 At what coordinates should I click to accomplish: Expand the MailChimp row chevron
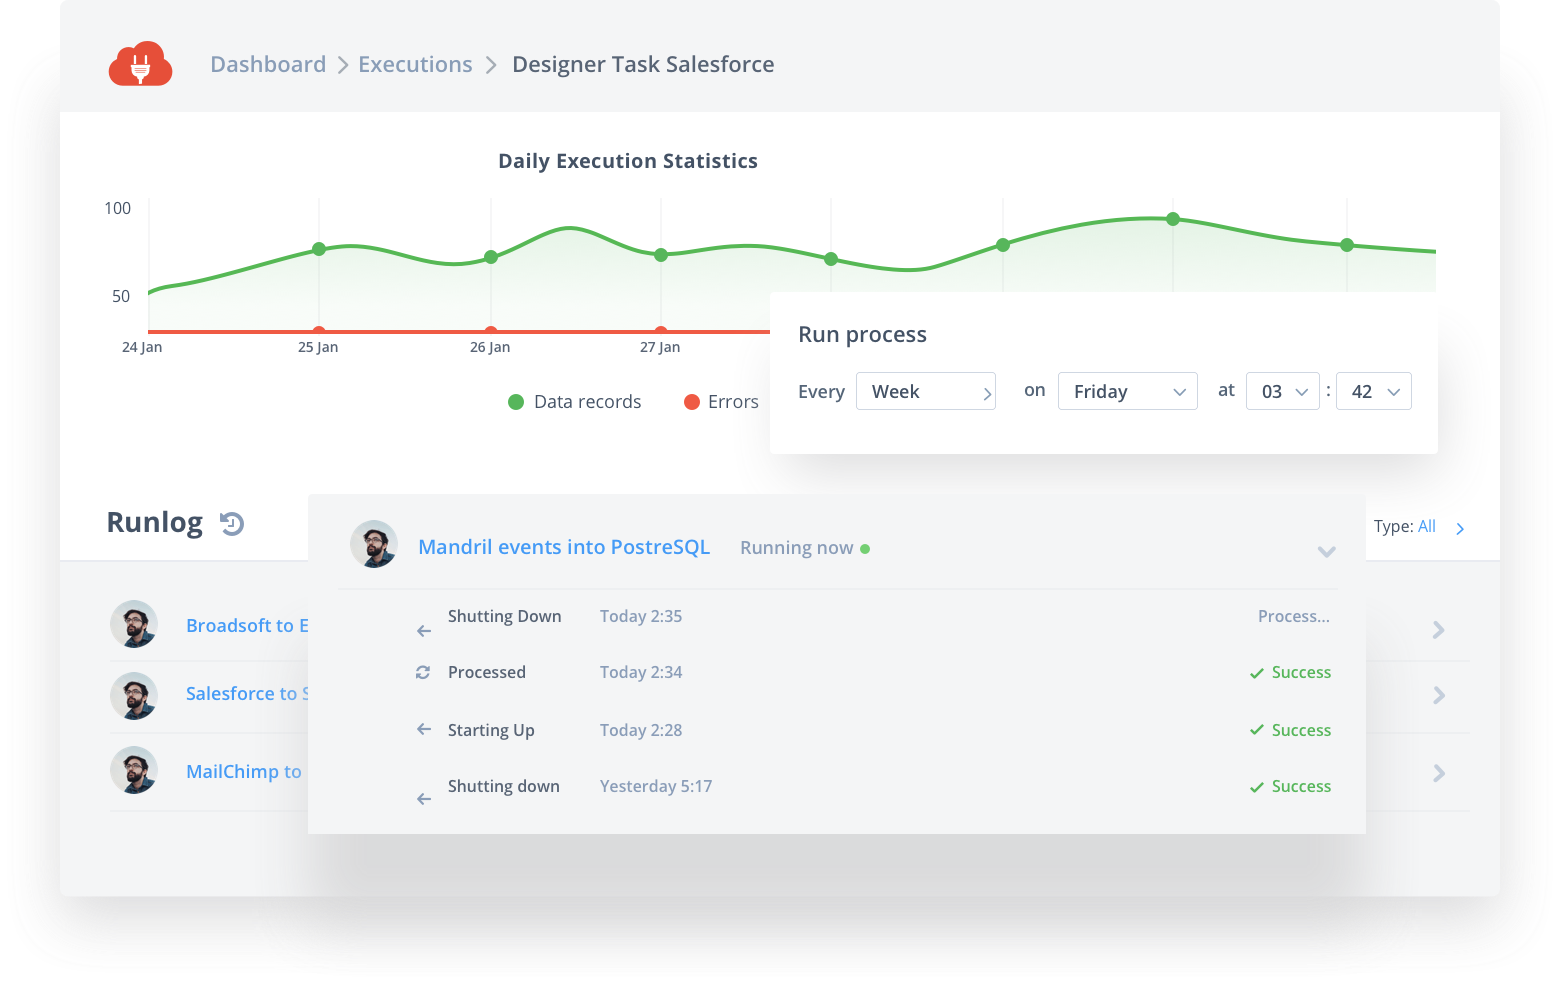(x=1439, y=773)
